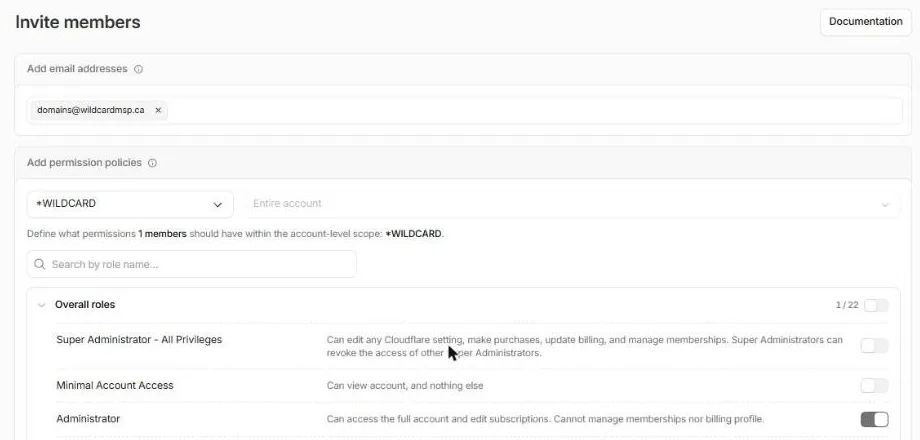This screenshot has height=440, width=920.
Task: Click info icon beside Add permission policies
Action: click(153, 163)
